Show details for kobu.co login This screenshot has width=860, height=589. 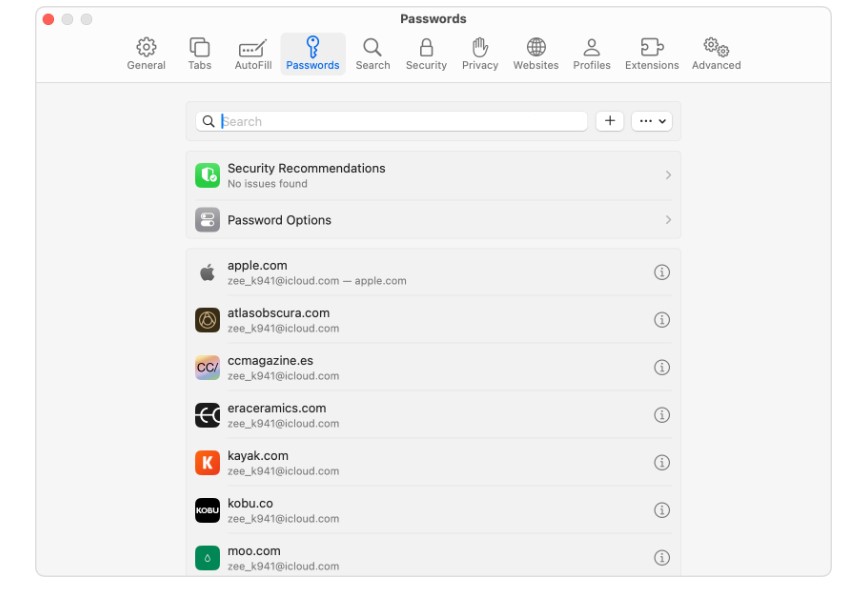661,510
